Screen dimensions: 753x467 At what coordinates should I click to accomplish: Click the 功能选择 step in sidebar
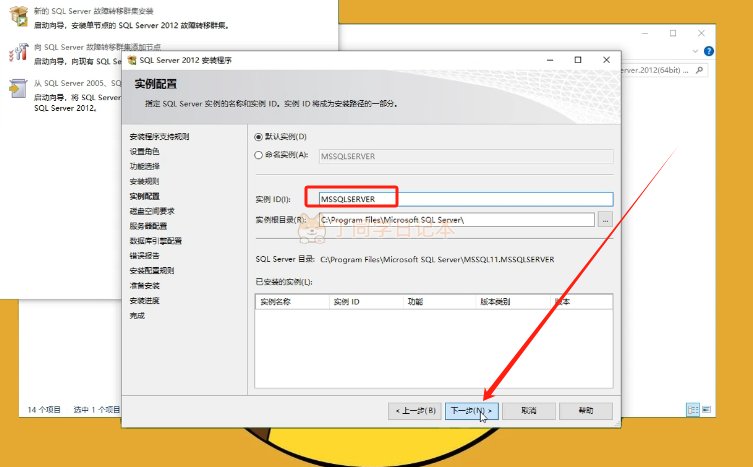[x=144, y=166]
